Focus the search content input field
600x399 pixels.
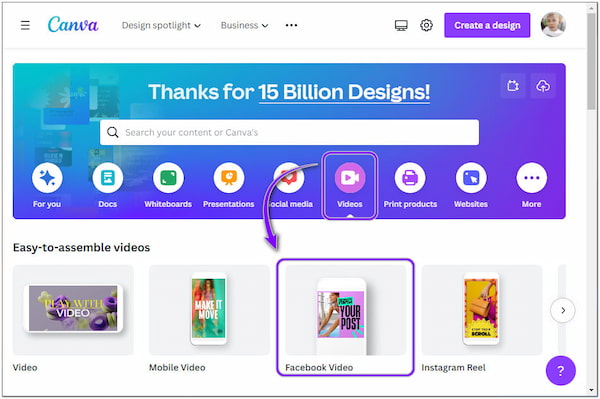click(x=289, y=132)
